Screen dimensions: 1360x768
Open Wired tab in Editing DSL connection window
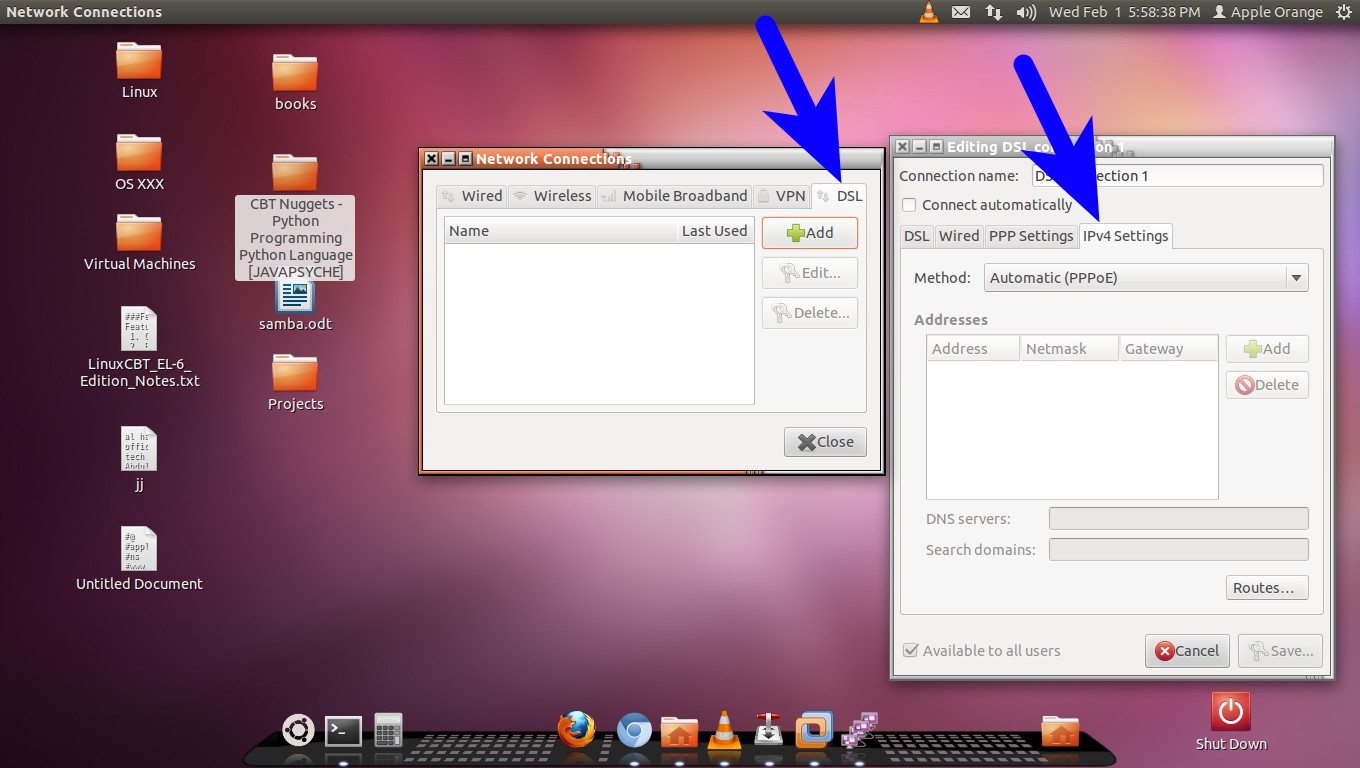pyautogui.click(x=959, y=236)
